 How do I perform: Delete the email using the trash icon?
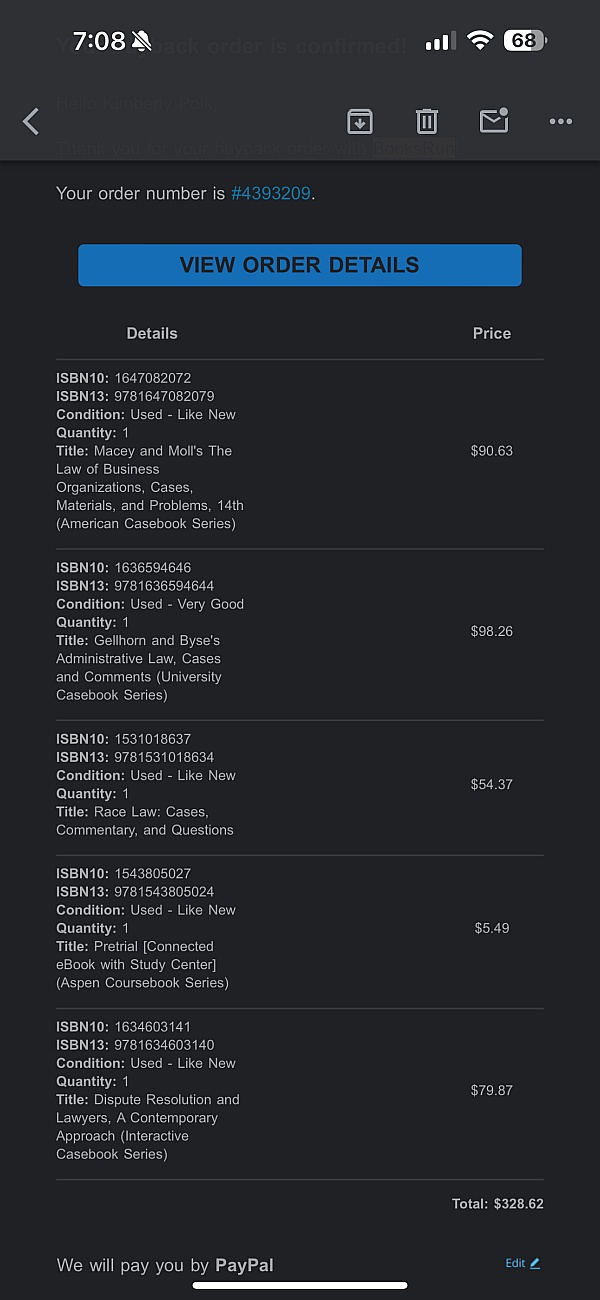(x=427, y=122)
